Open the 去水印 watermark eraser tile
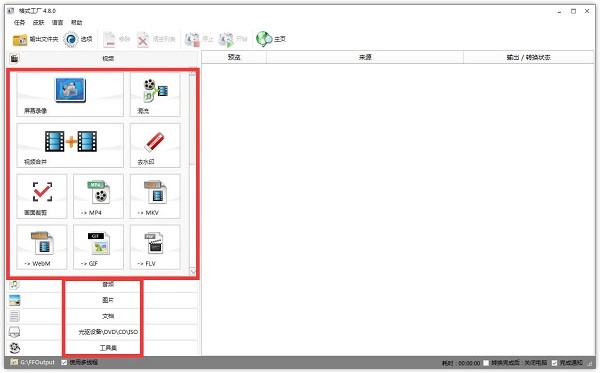This screenshot has height=373, width=600. [x=155, y=145]
